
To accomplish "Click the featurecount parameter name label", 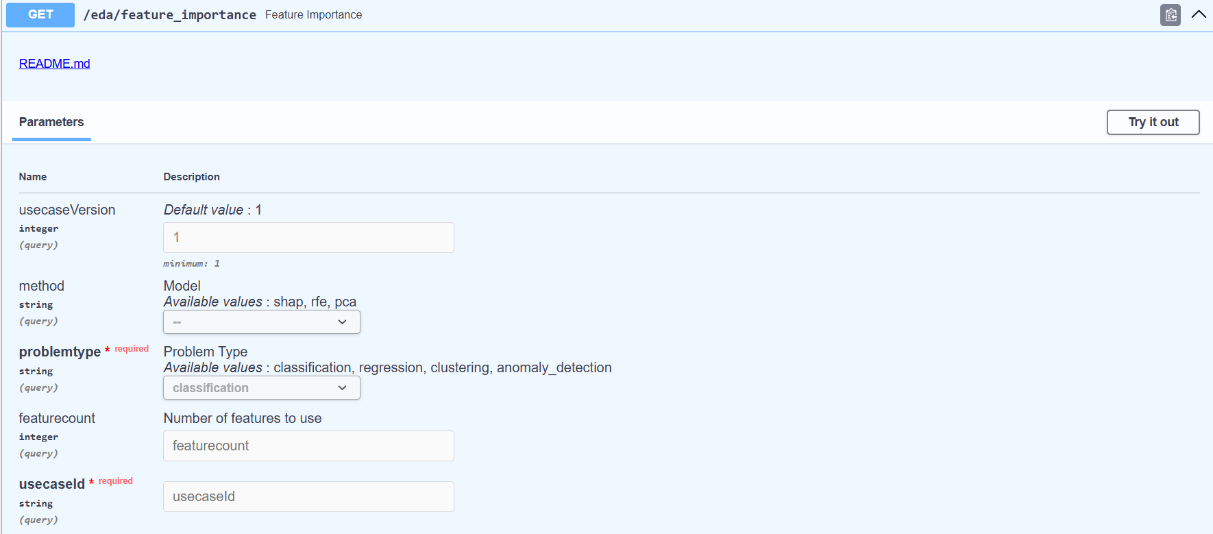I will 57,418.
